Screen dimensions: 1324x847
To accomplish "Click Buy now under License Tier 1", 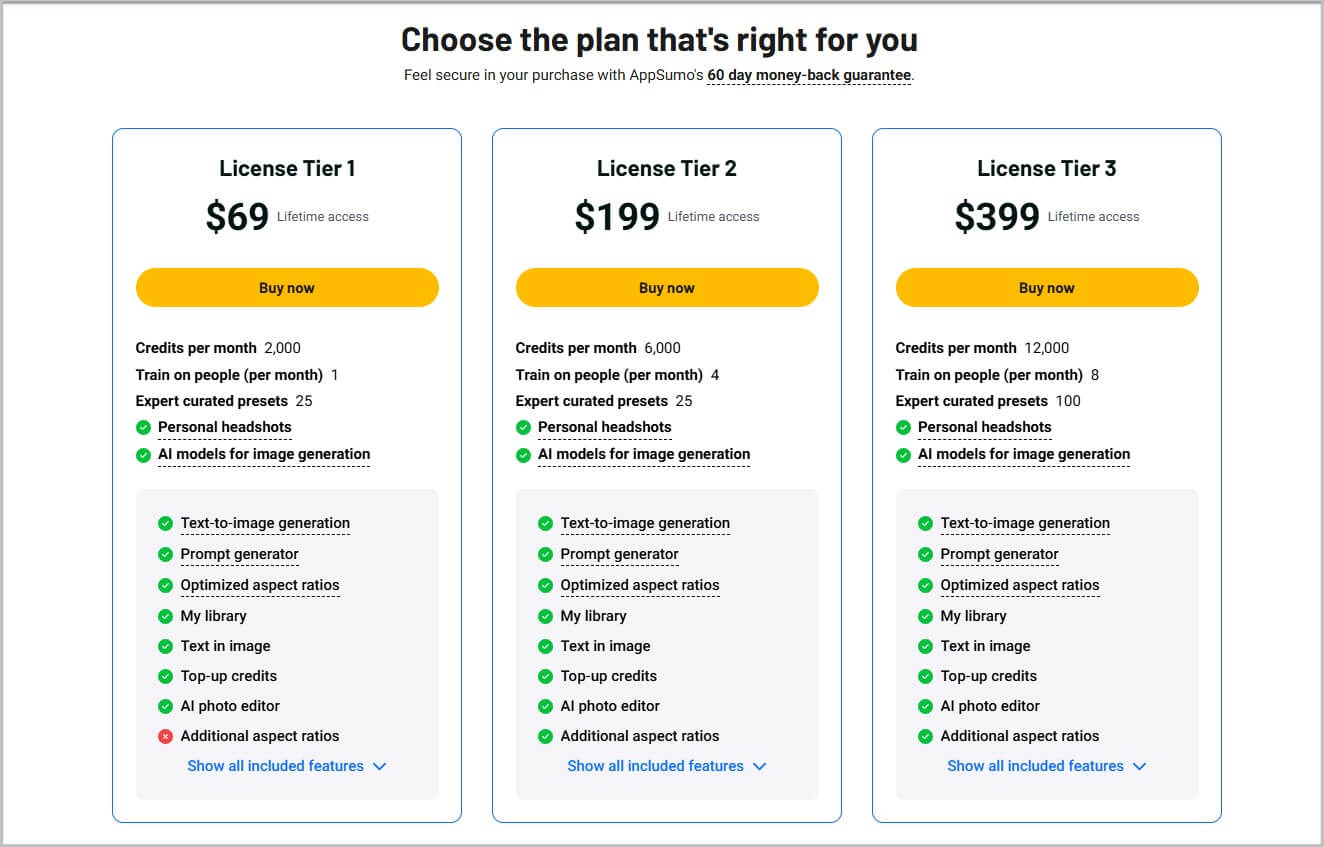I will click(x=287, y=287).
